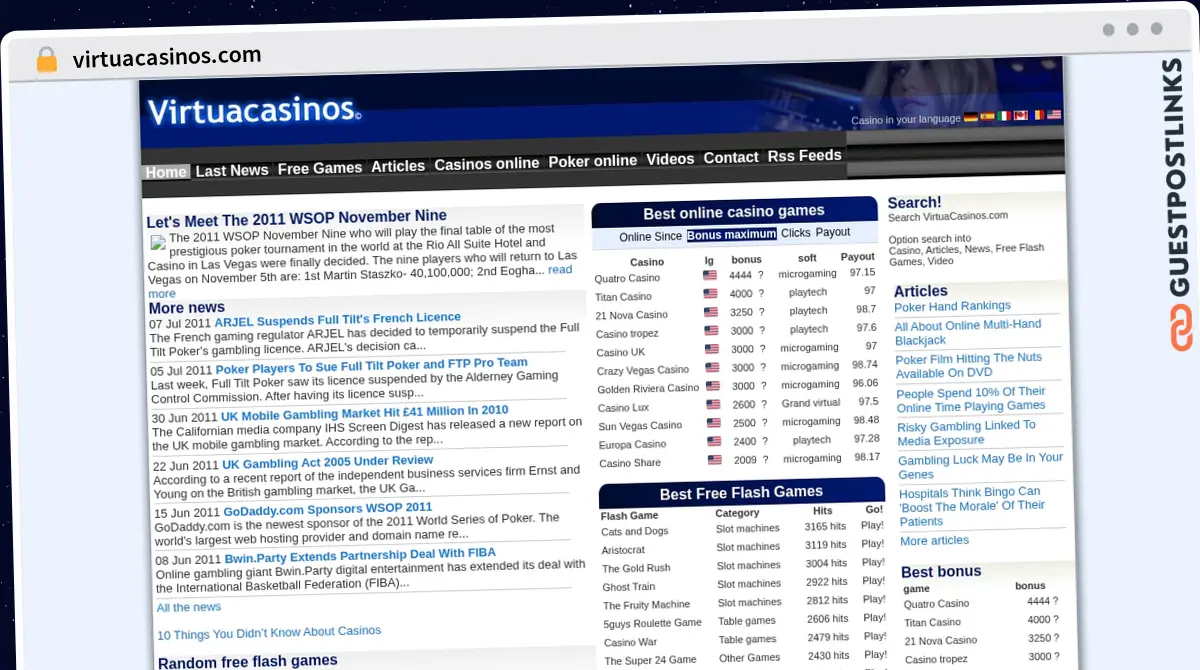Viewport: 1200px width, 670px height.
Task: Sort casinos by Clicks
Action: pyautogui.click(x=796, y=233)
